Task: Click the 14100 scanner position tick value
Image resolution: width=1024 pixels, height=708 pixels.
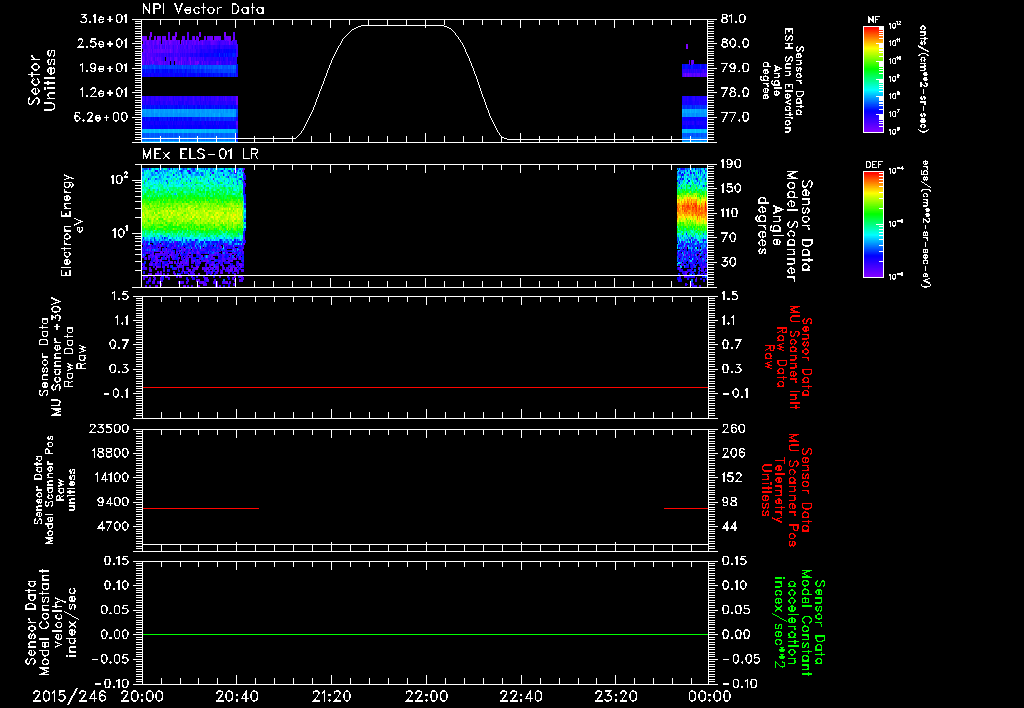Action: 108,477
